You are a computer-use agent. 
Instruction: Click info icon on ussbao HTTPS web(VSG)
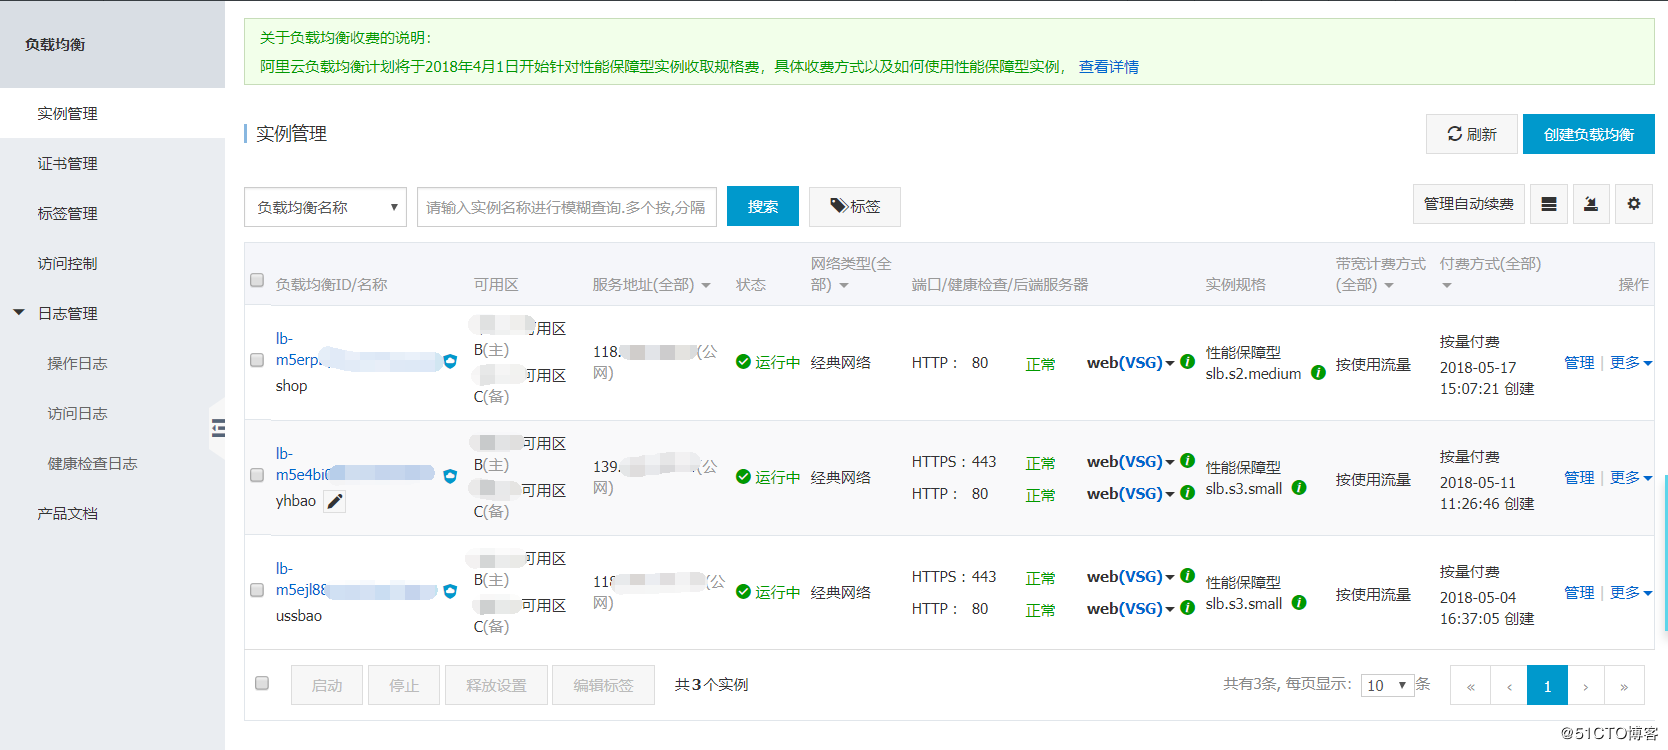coord(1187,576)
